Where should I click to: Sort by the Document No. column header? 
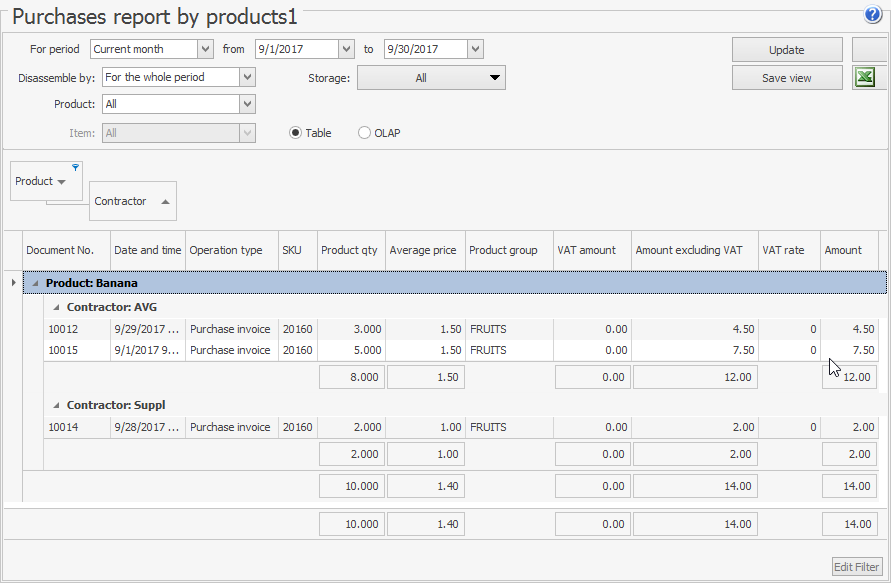pos(60,250)
